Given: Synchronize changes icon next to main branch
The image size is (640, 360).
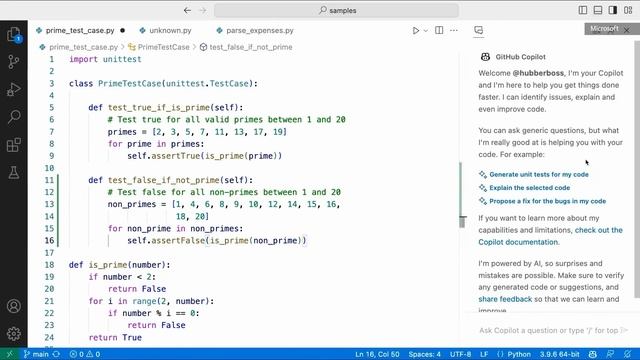Looking at the screenshot, I should tap(56, 354).
